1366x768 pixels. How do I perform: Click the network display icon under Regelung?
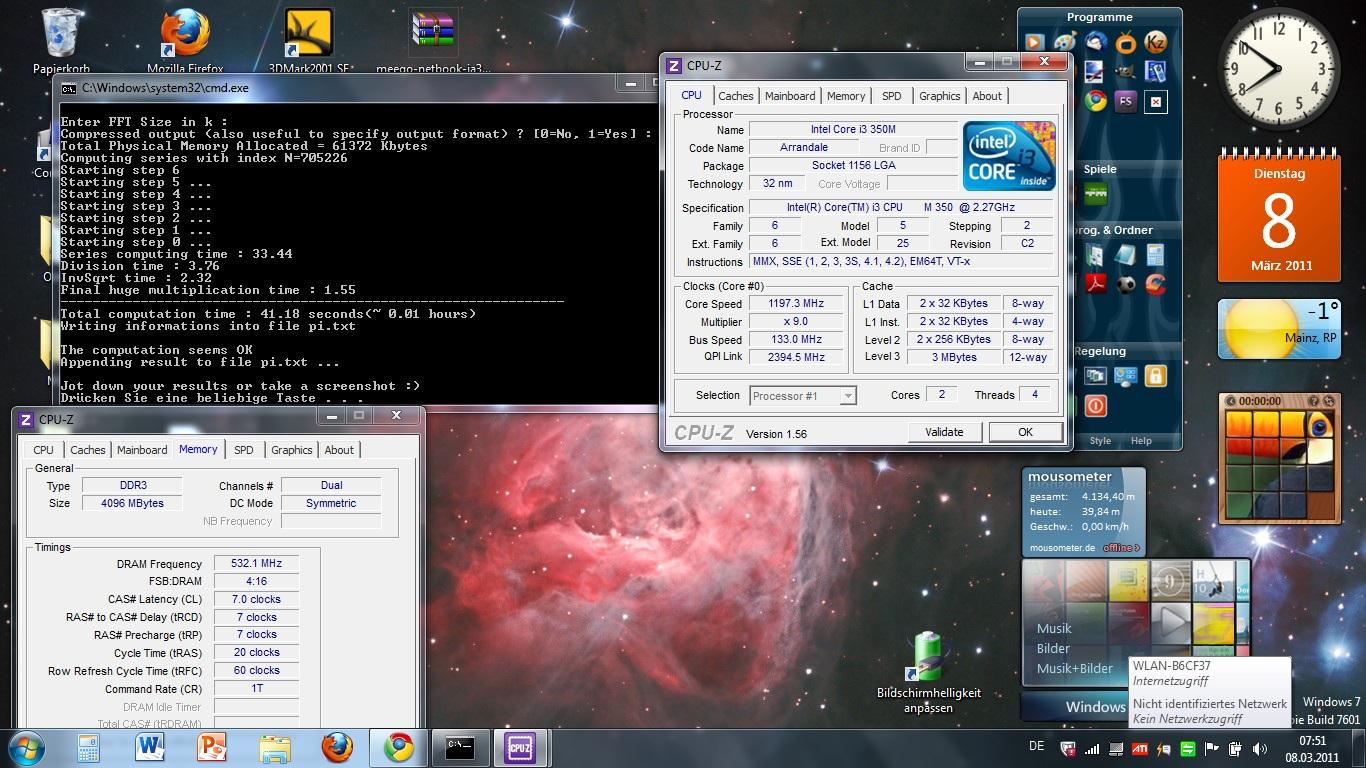point(1125,376)
